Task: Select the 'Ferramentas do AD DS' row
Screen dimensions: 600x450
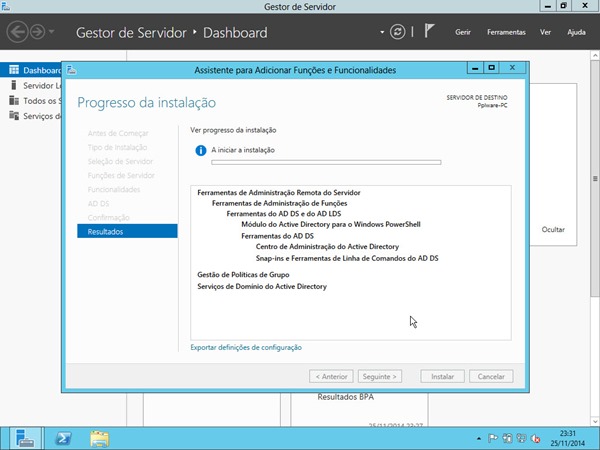Action: click(277, 236)
